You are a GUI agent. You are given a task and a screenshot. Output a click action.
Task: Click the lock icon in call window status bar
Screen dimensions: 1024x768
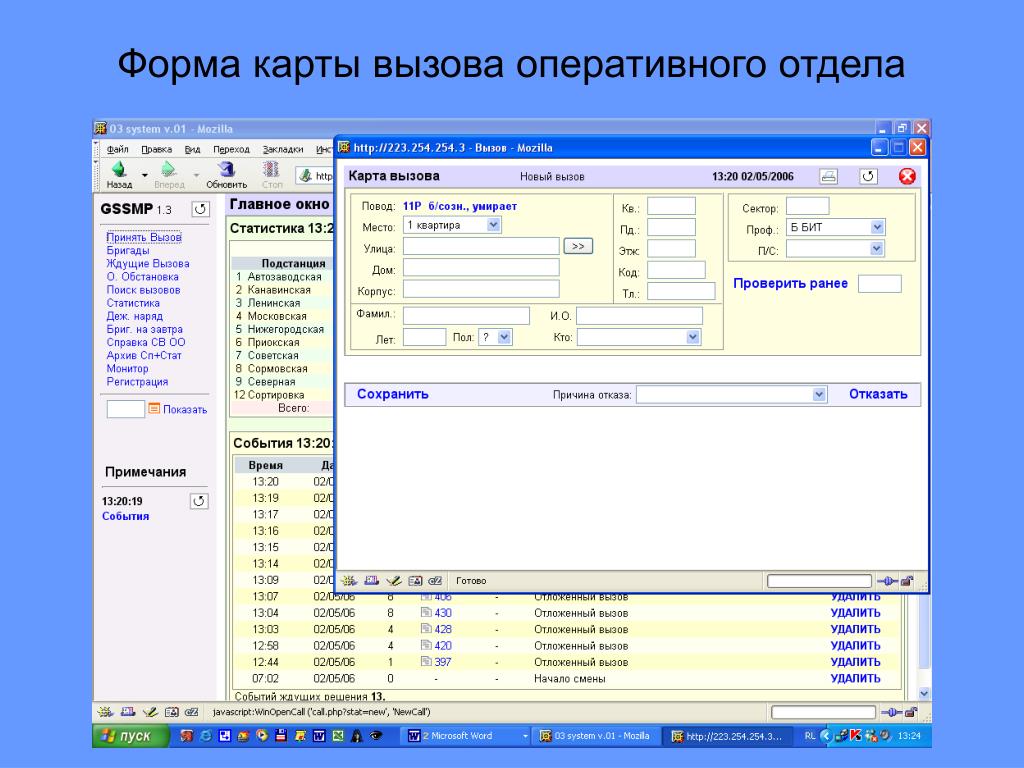point(907,581)
